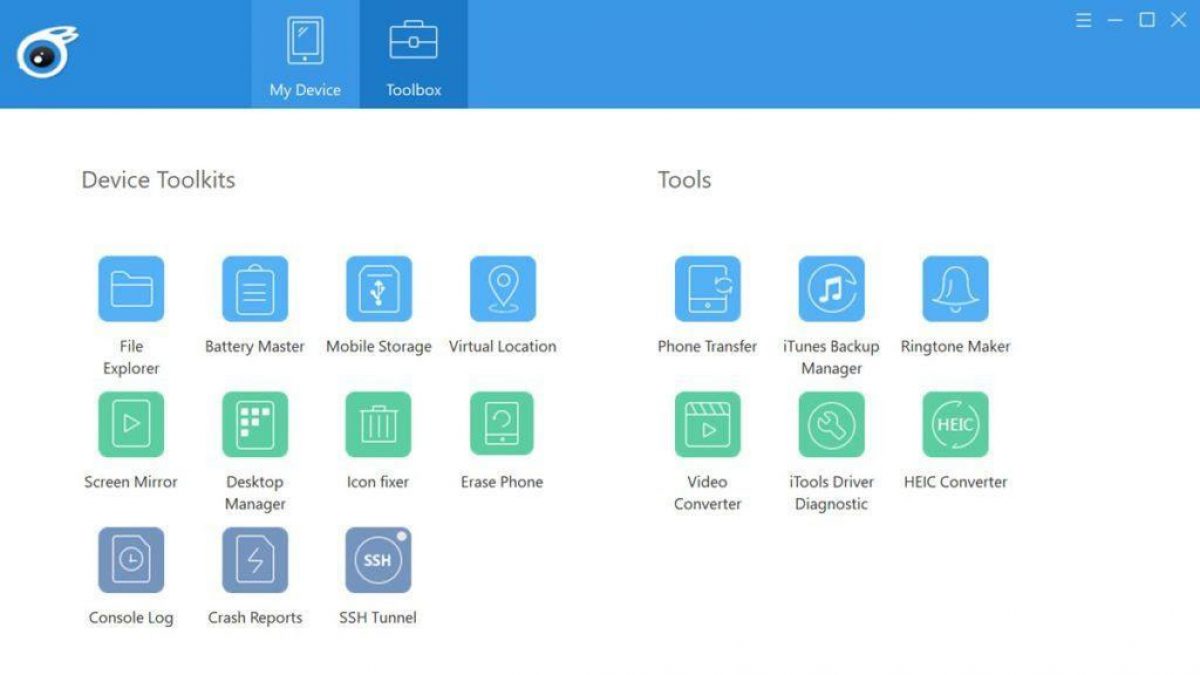Click the iTools eye logo

46,52
